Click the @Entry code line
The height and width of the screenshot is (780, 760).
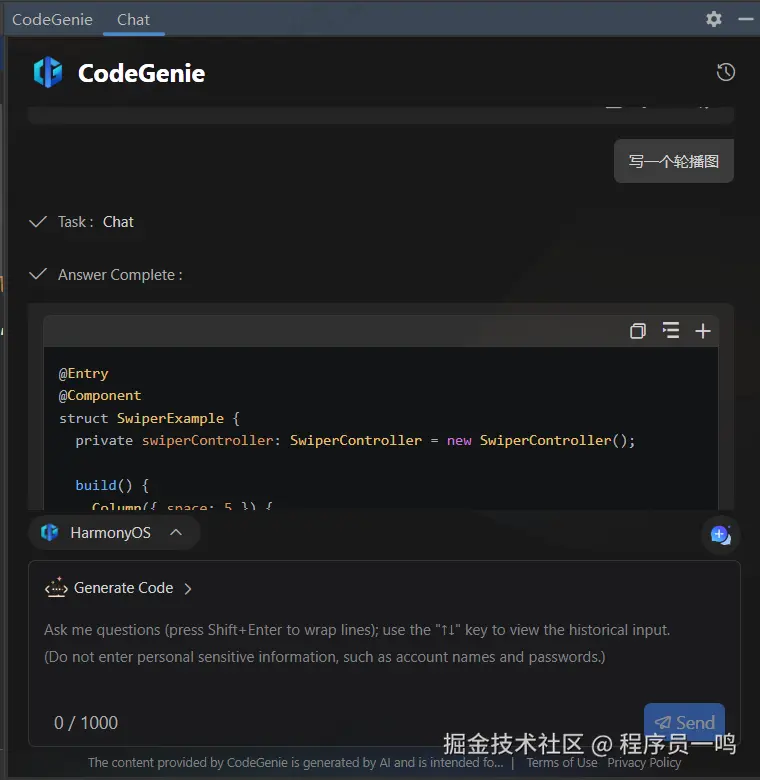84,374
